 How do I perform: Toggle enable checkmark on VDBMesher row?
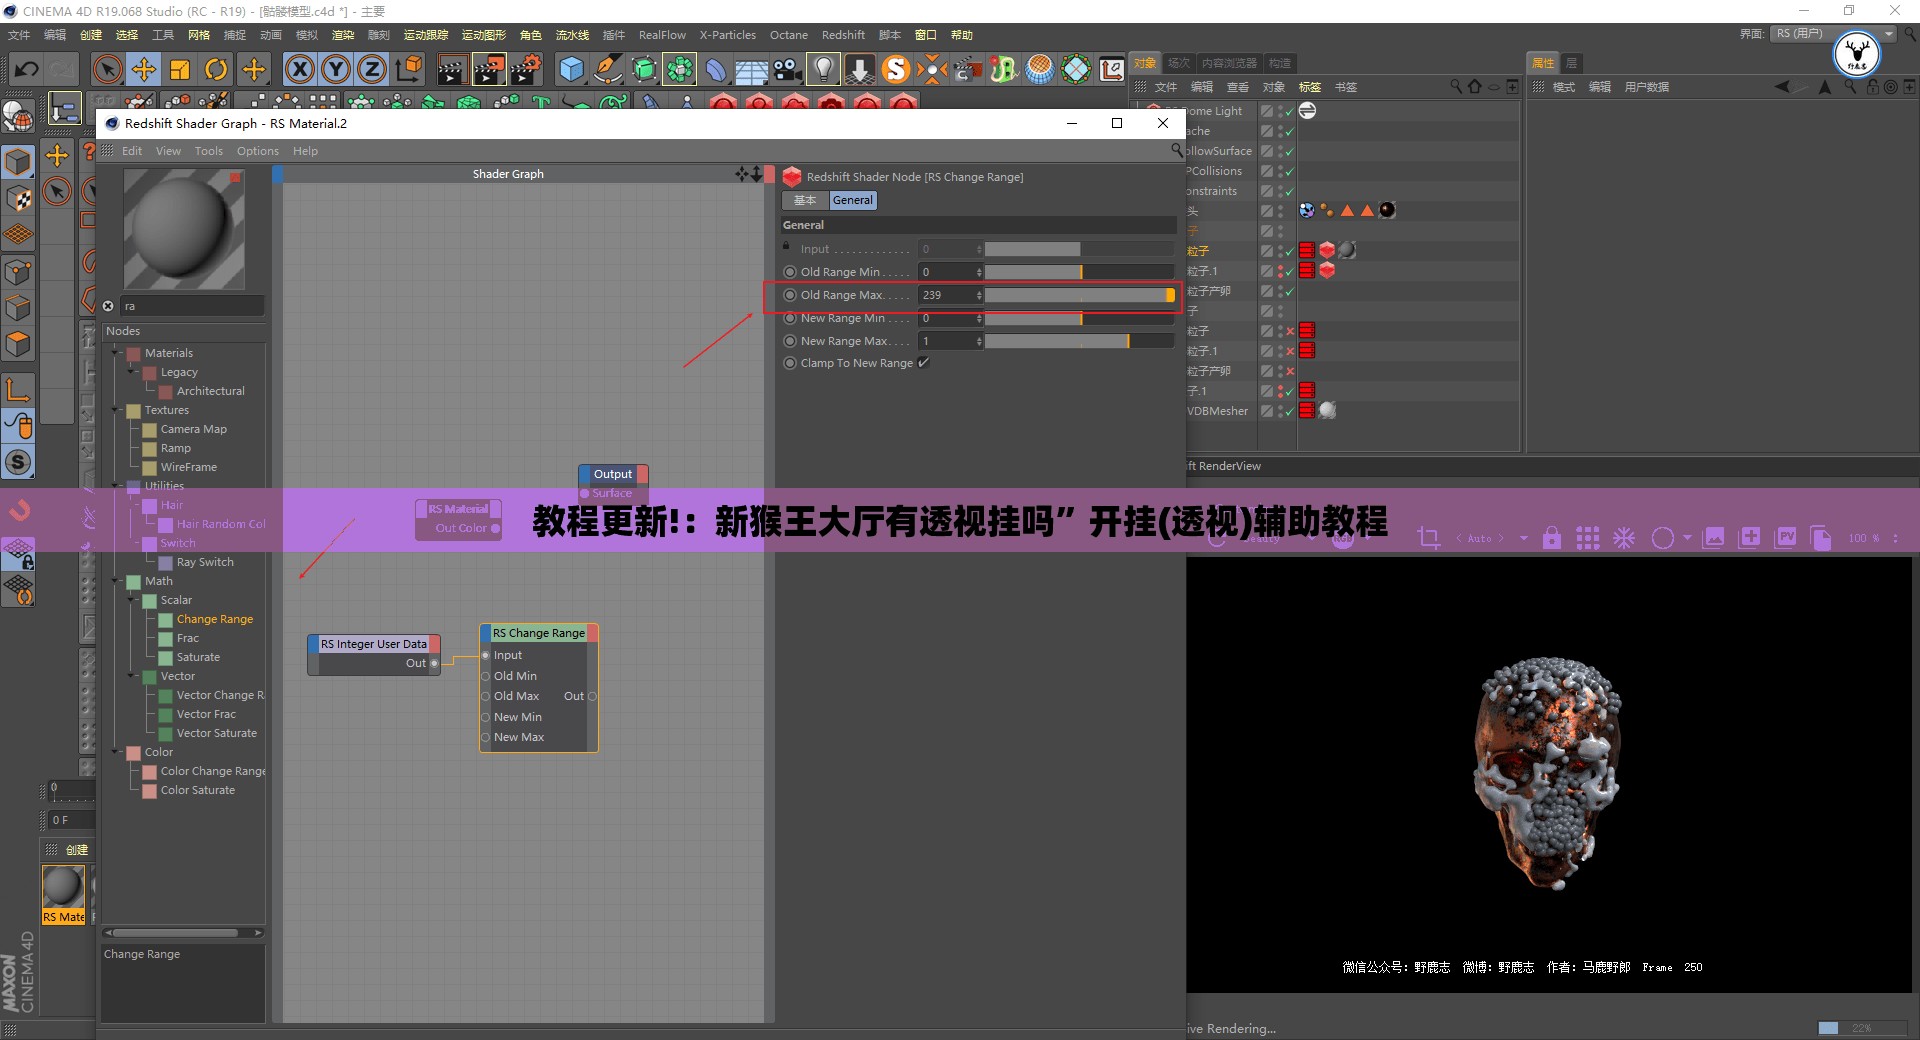click(x=1290, y=411)
